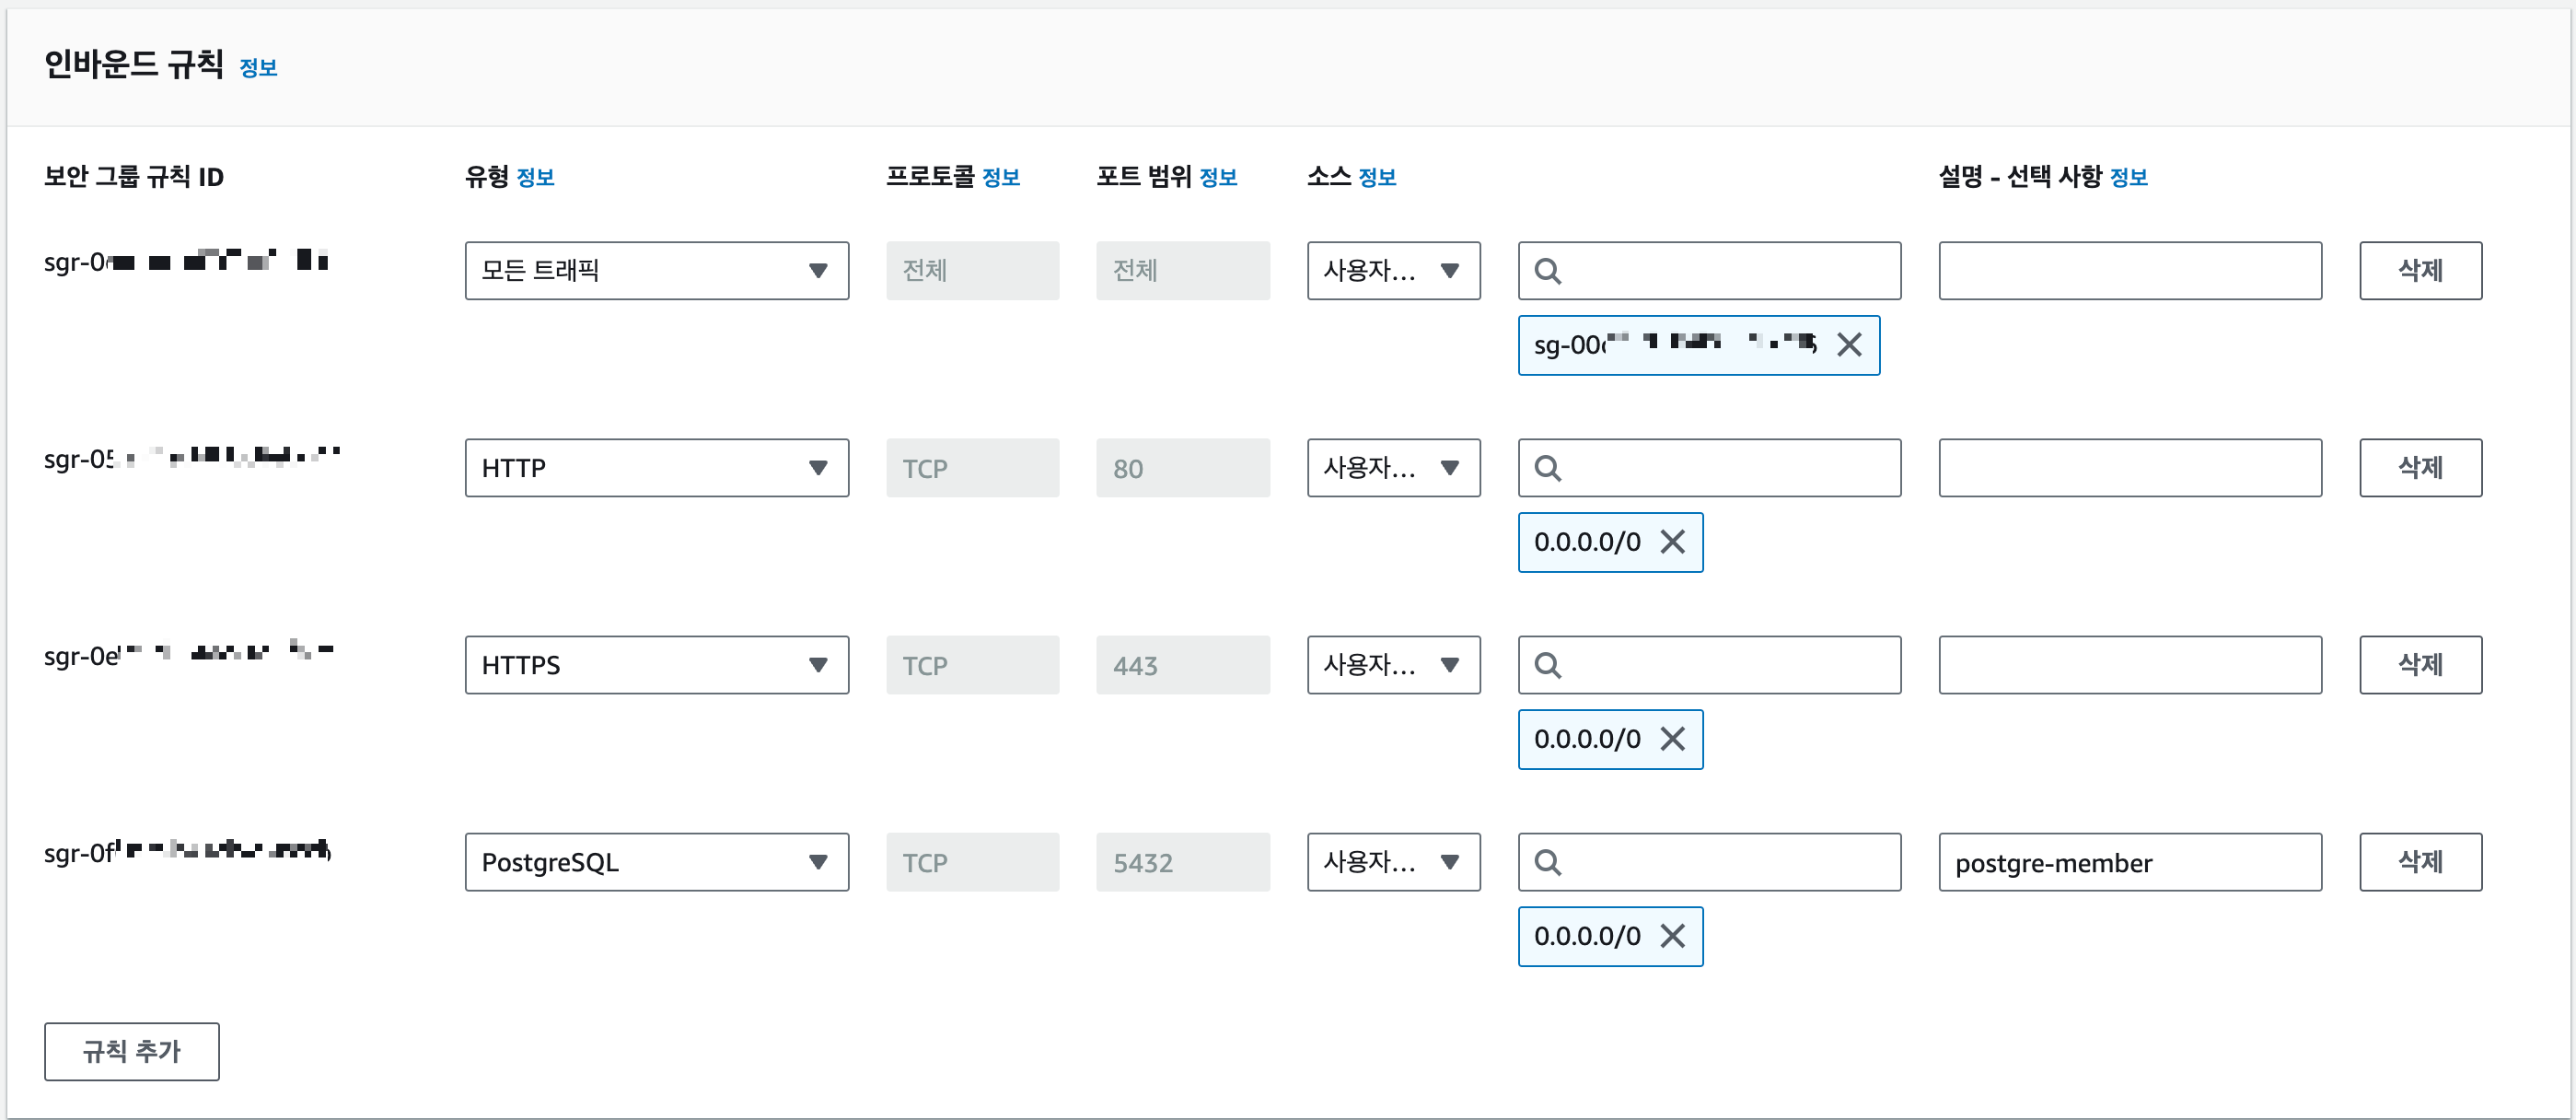
Task: Click 규칙 추가 button
Action: coord(131,1051)
